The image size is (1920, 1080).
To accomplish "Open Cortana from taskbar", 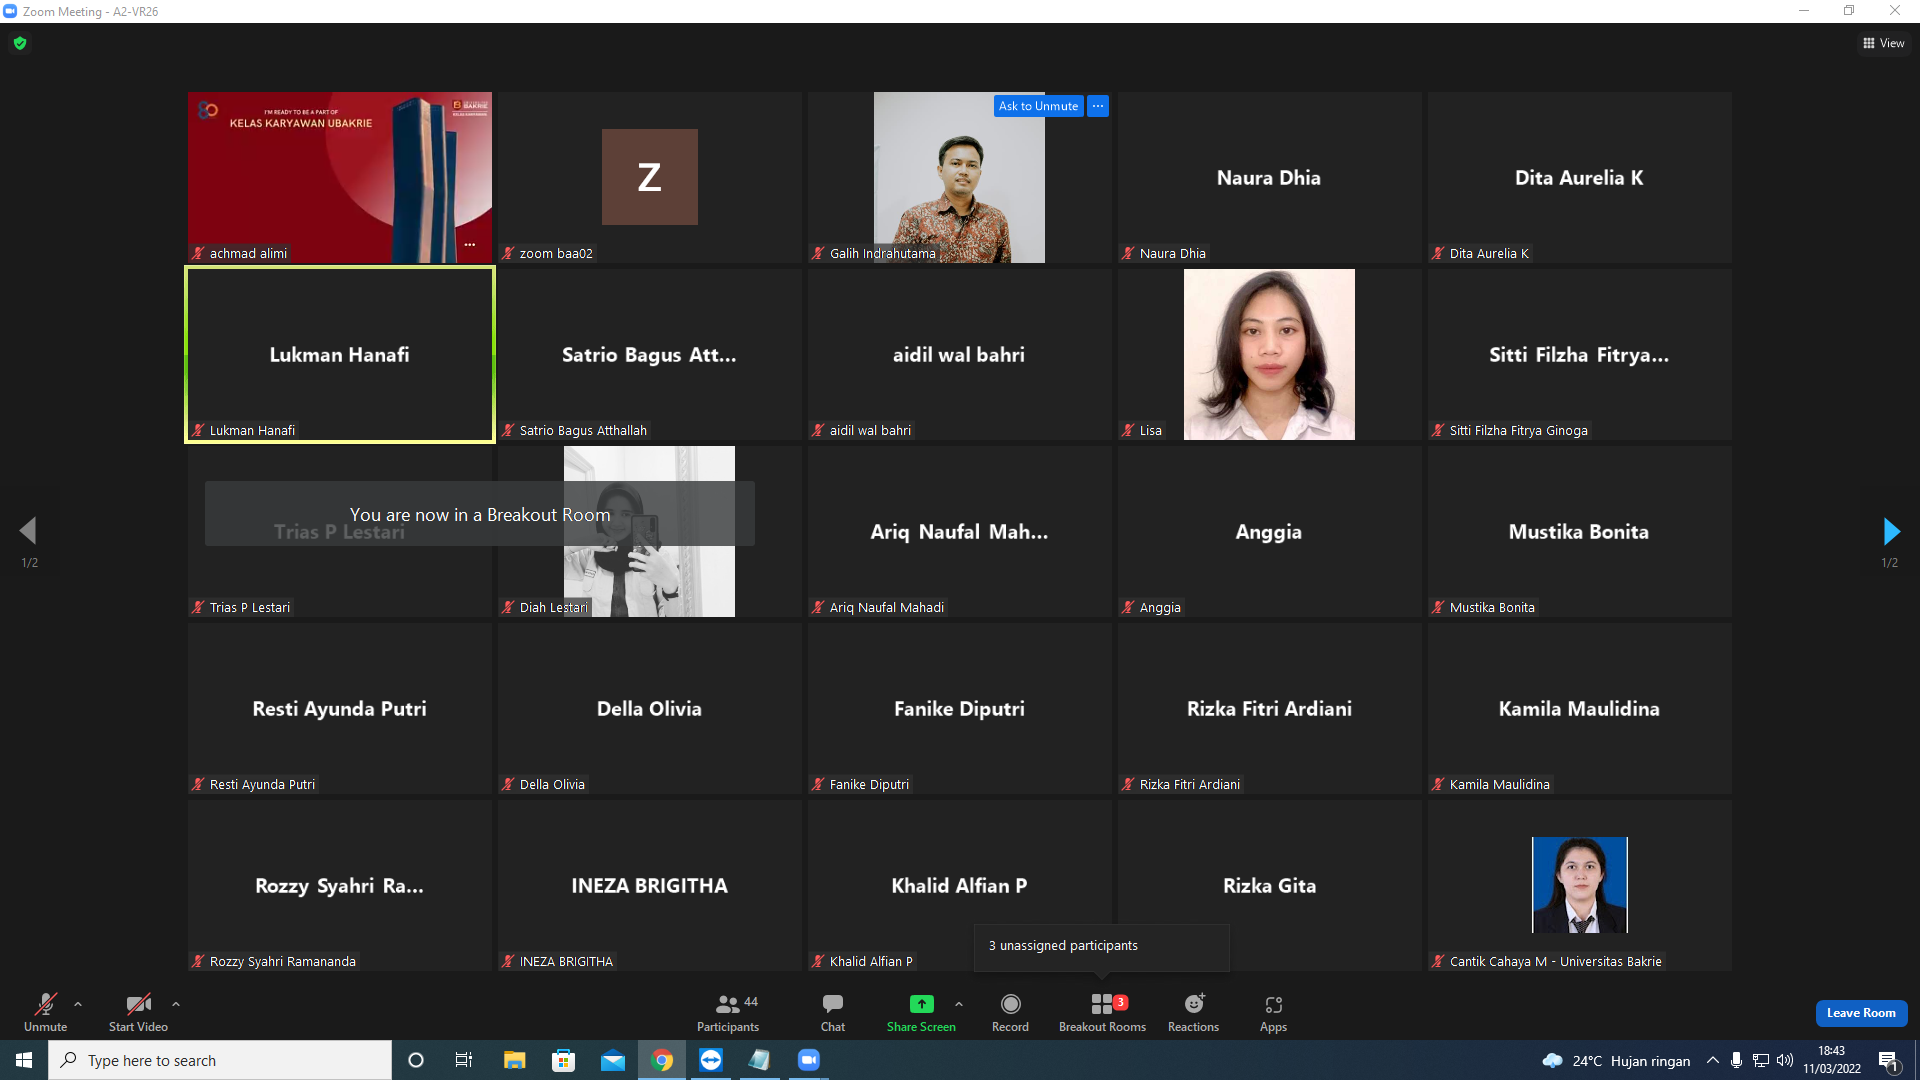I will coord(416,1060).
